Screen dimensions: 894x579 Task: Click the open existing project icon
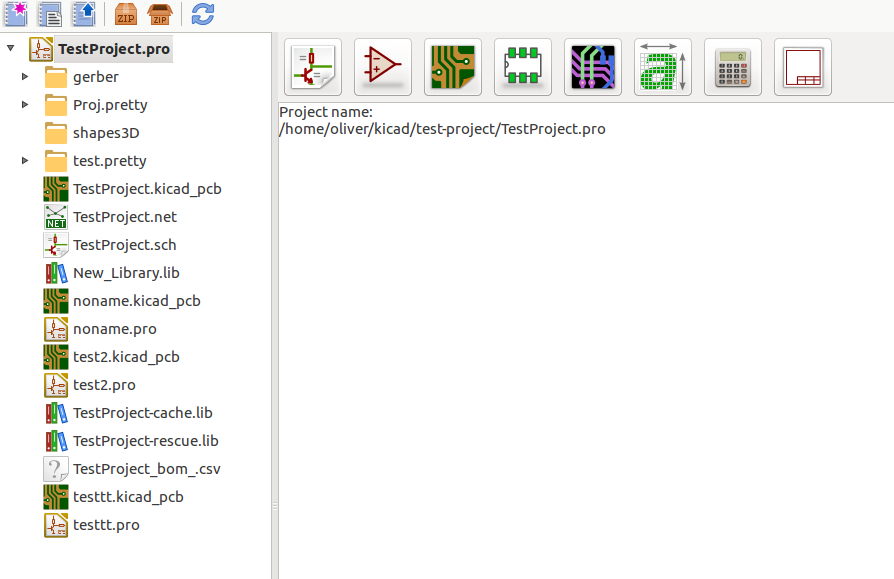tap(83, 14)
